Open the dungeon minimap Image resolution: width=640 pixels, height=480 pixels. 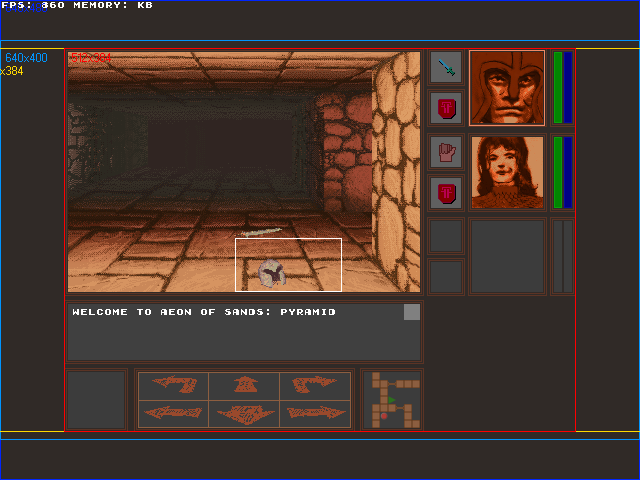point(392,400)
